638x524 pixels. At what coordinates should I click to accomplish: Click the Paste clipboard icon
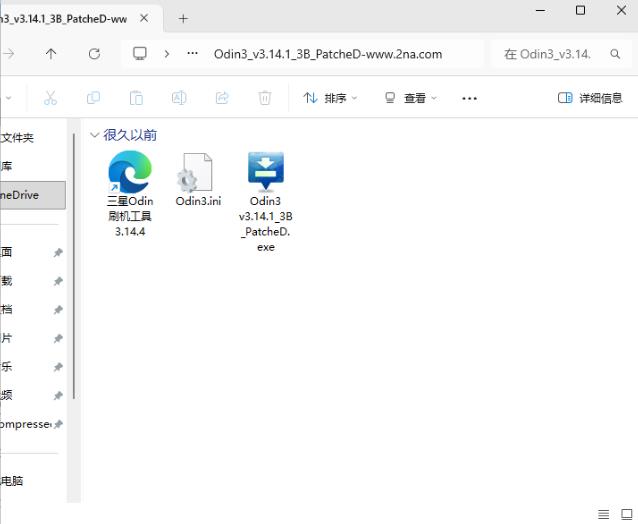point(136,98)
